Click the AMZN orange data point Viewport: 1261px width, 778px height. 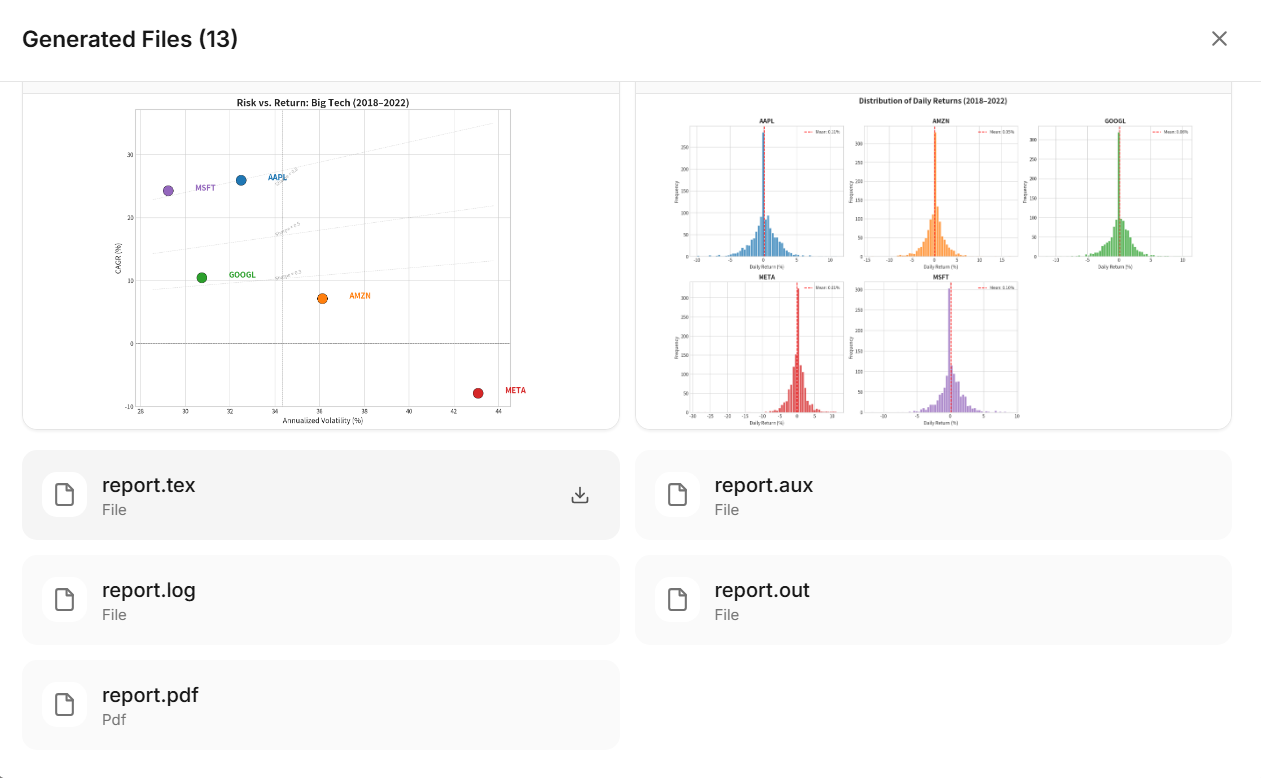point(322,298)
